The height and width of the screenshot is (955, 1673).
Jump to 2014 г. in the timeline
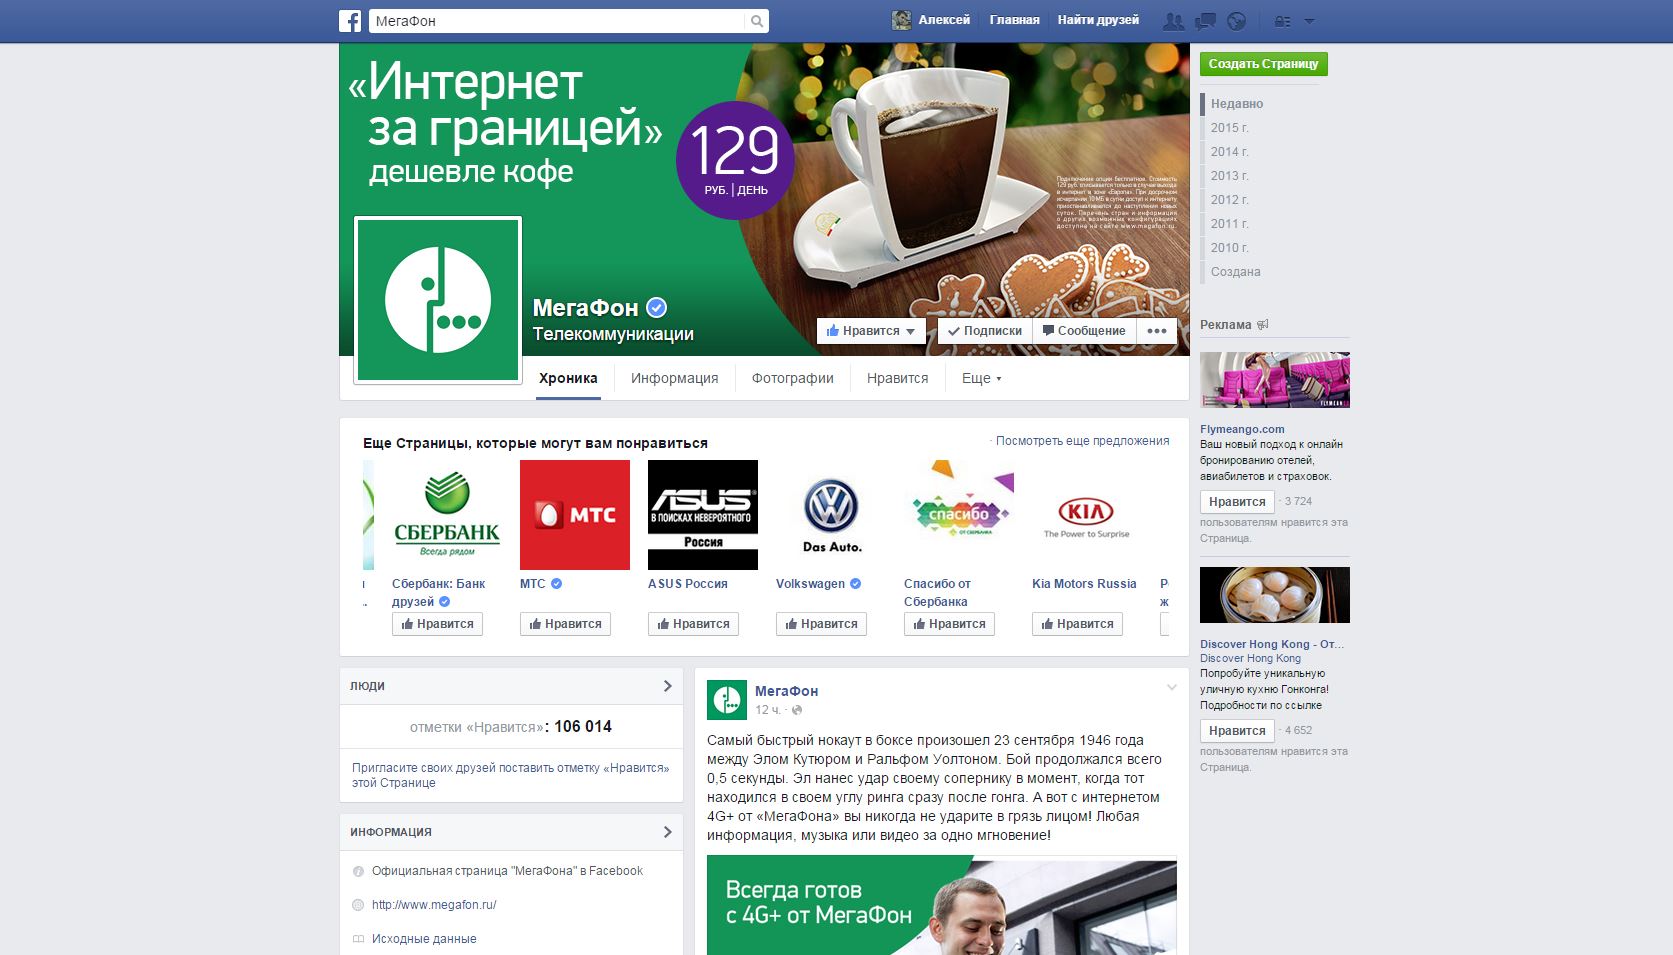[x=1229, y=152]
